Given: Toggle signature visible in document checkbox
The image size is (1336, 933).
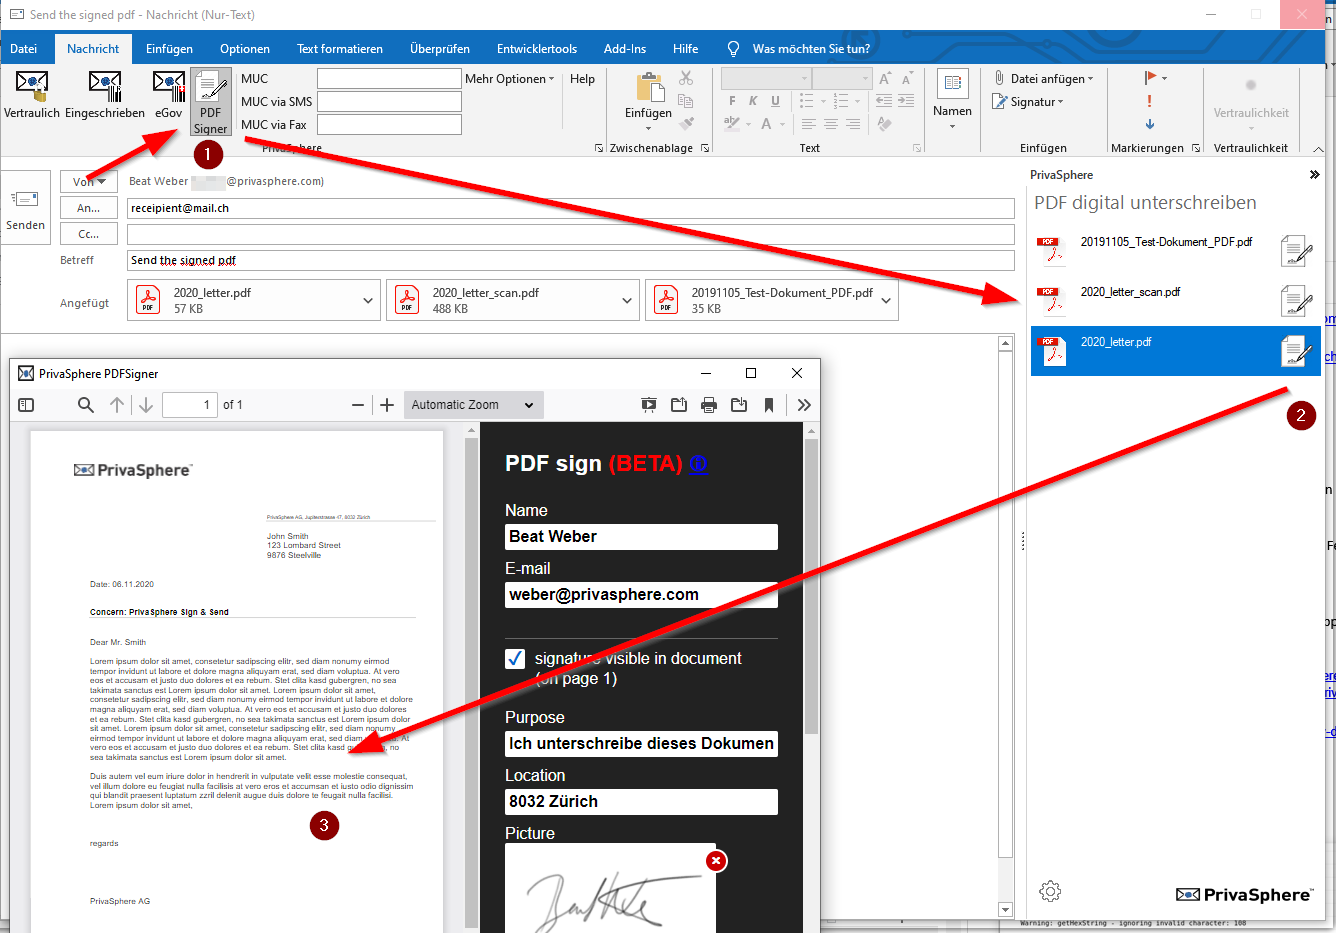Looking at the screenshot, I should coord(515,658).
